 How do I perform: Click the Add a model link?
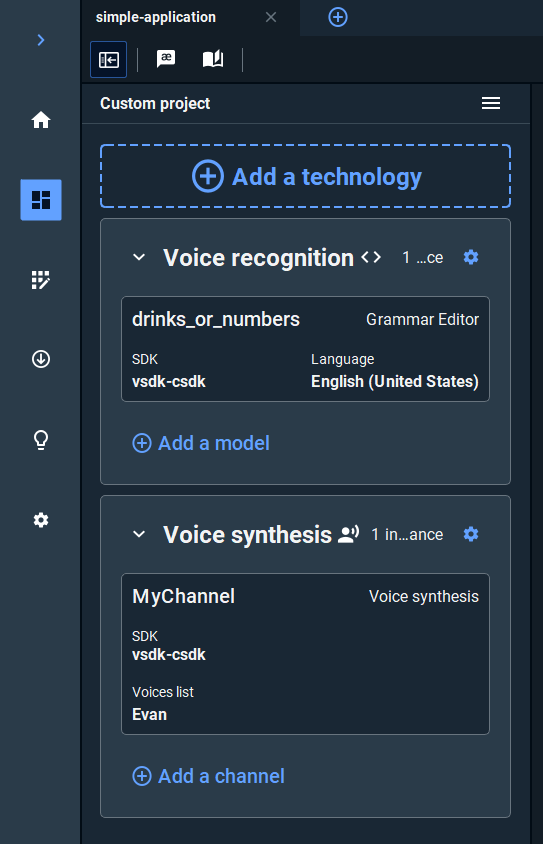(x=201, y=443)
